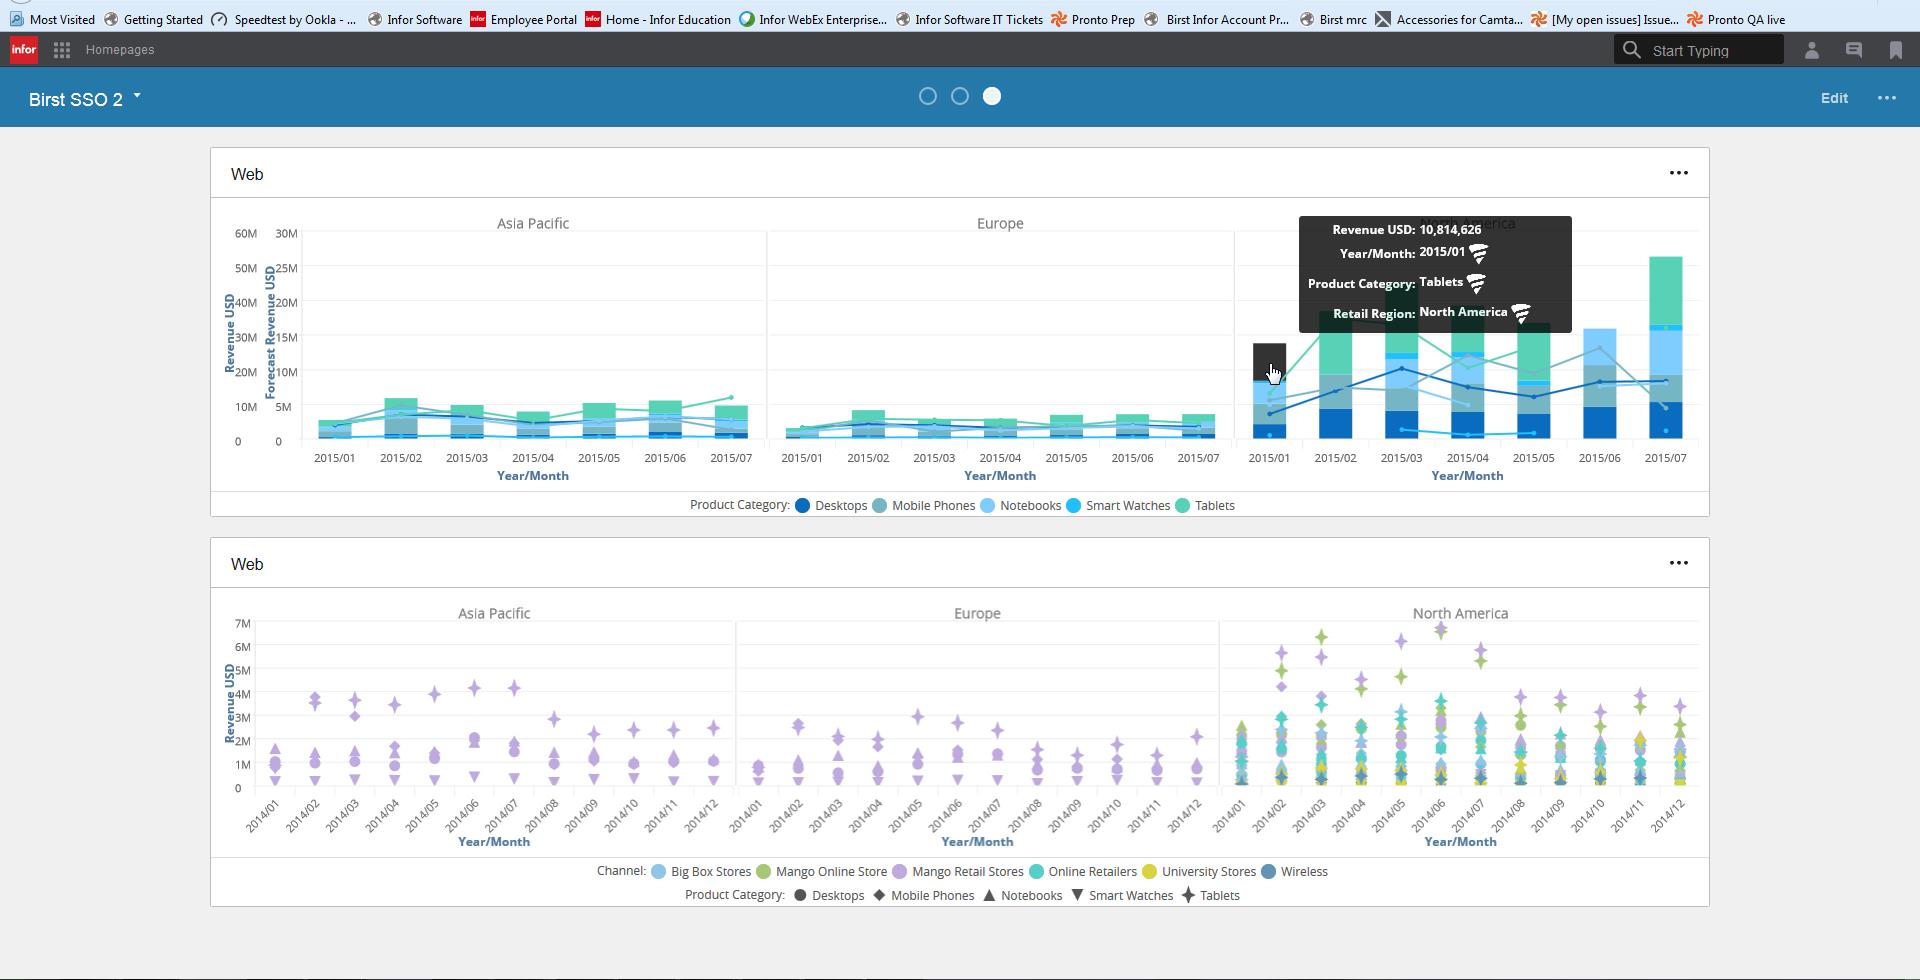Open the chat messages icon
The image size is (1920, 980).
[x=1853, y=50]
